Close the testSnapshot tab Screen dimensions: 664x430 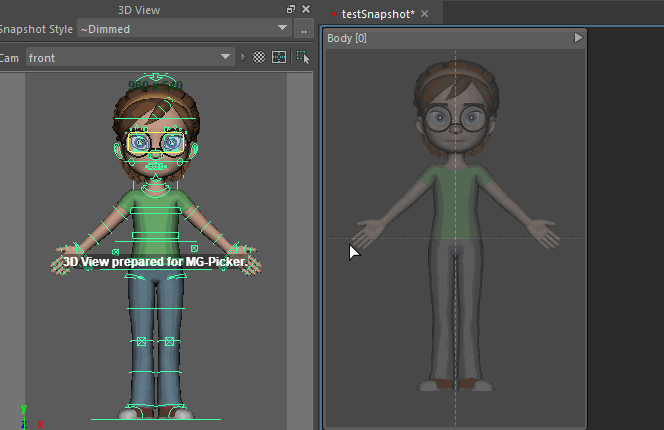424,14
